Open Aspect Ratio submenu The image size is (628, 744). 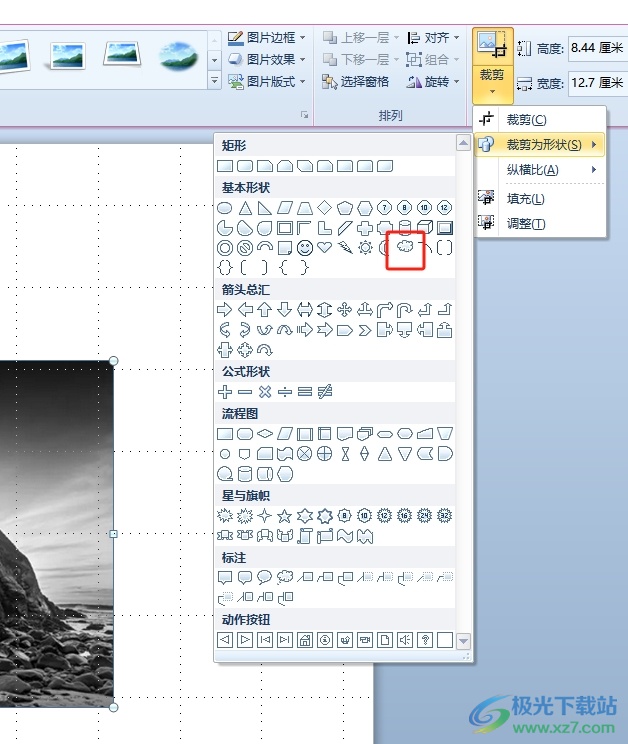coord(540,169)
